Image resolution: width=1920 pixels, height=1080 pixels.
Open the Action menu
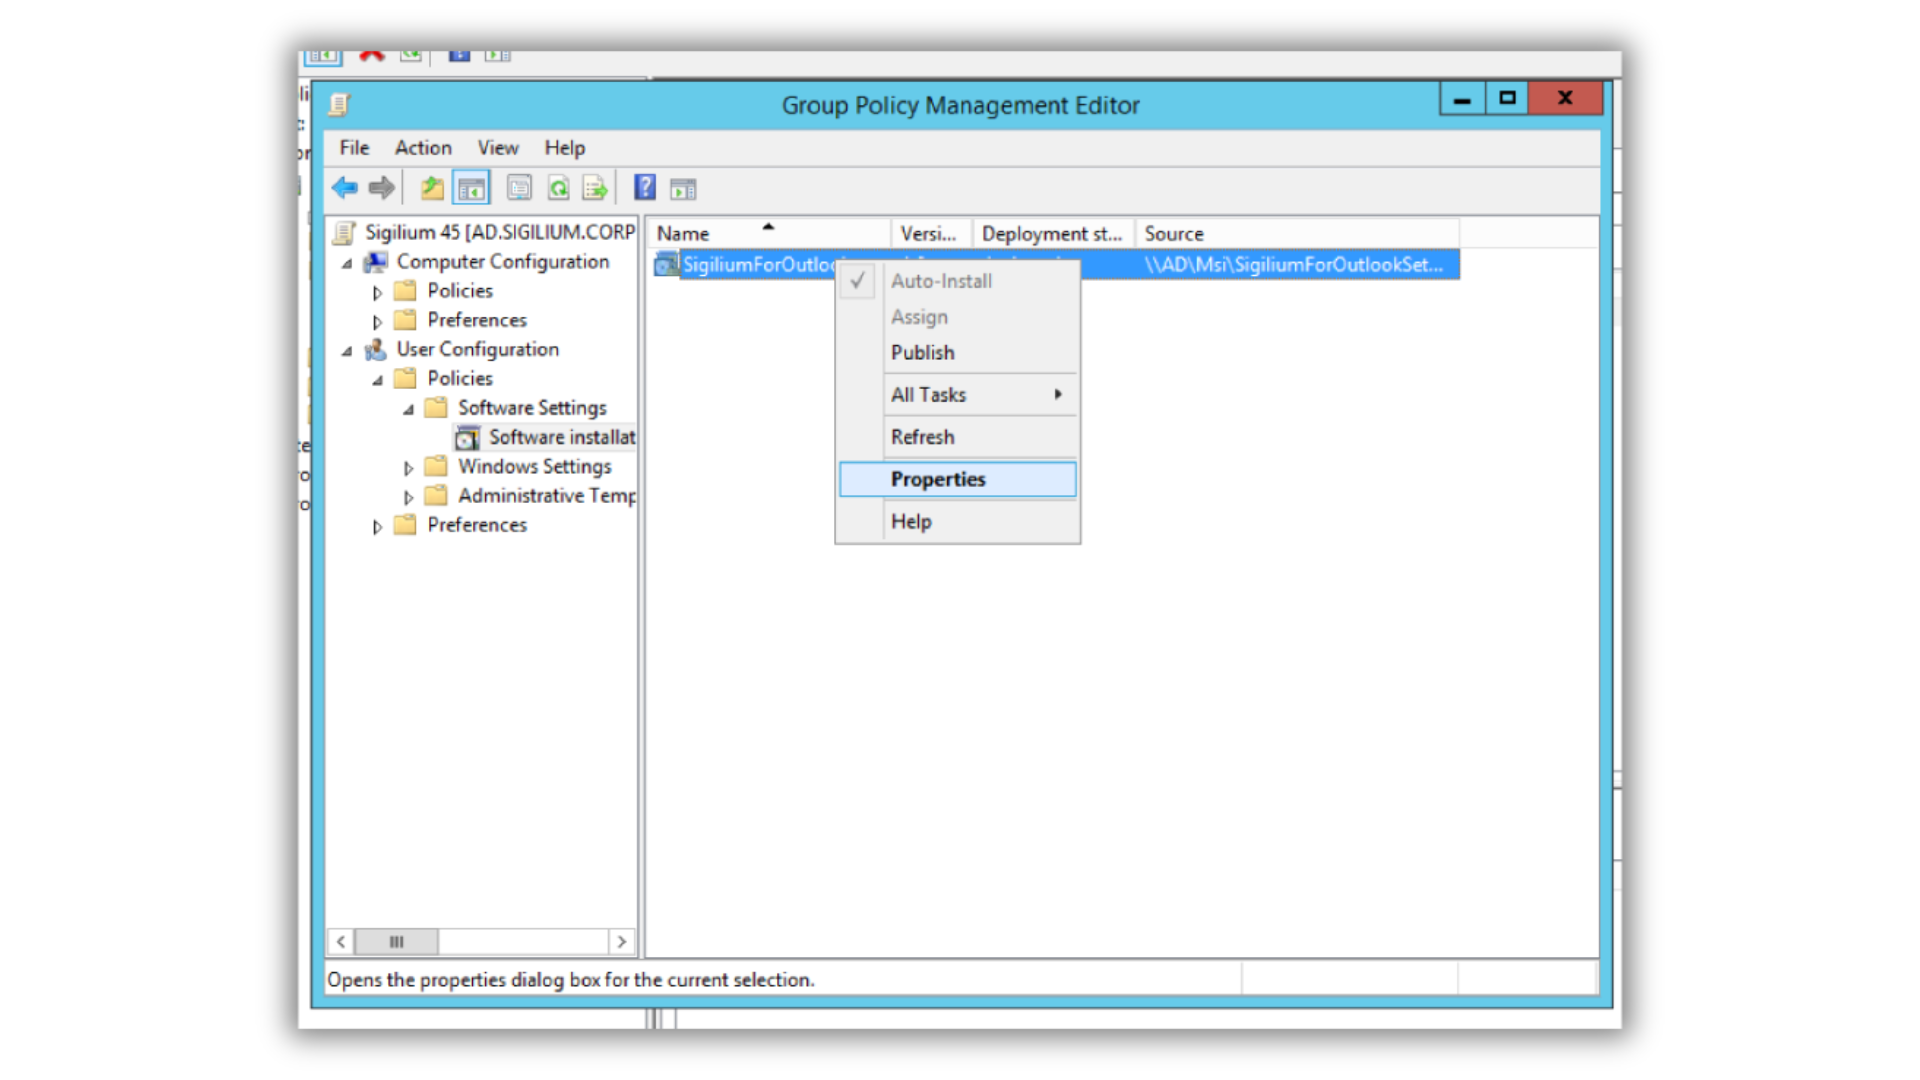click(x=422, y=148)
